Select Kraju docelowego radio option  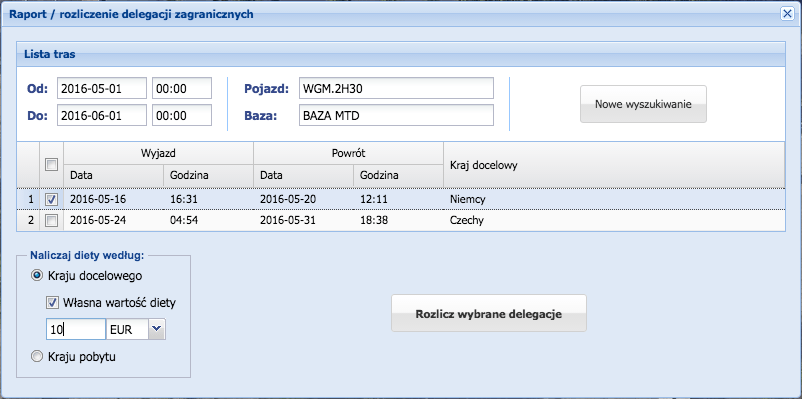point(37,276)
